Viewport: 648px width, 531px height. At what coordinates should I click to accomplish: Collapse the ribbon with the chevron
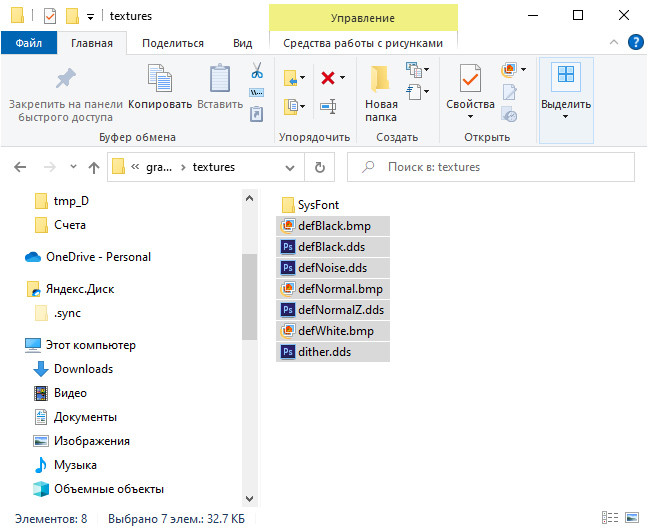pos(614,43)
